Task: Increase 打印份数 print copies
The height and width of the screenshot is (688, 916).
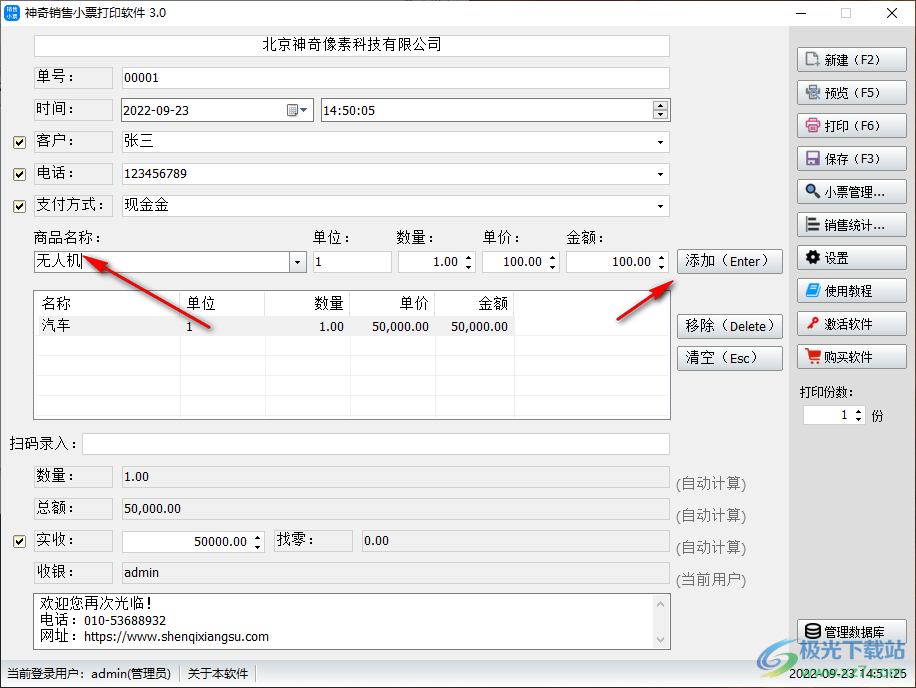Action: 858,411
